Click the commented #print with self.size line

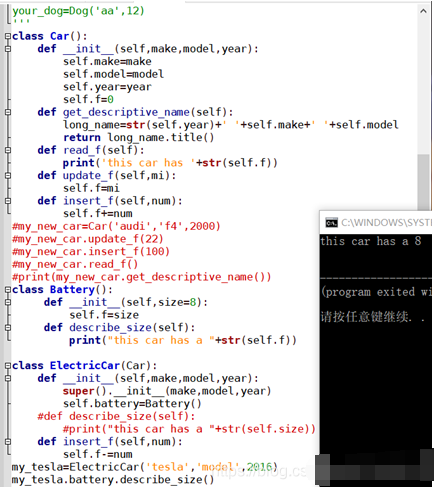(189, 429)
